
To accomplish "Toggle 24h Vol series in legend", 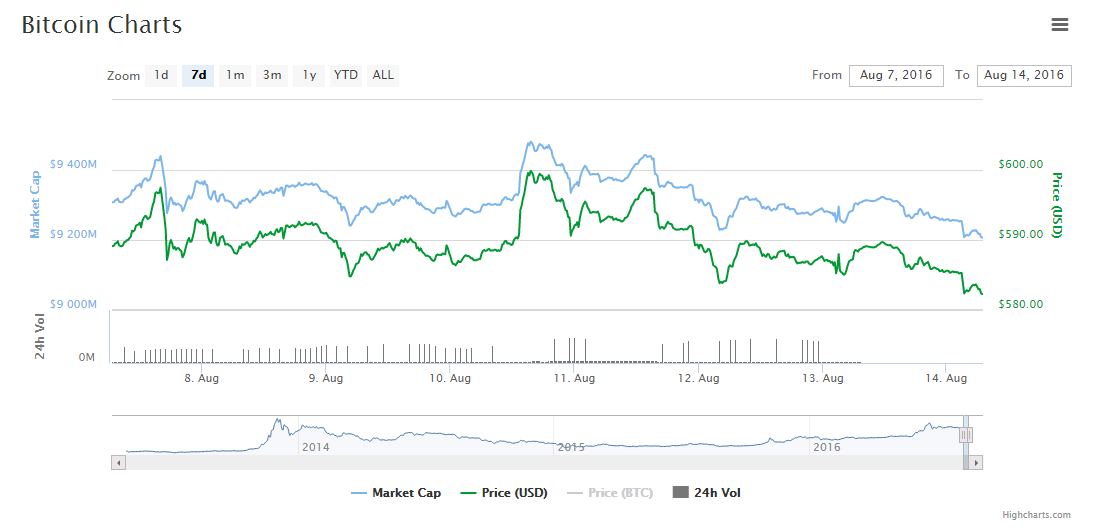I will pos(707,492).
